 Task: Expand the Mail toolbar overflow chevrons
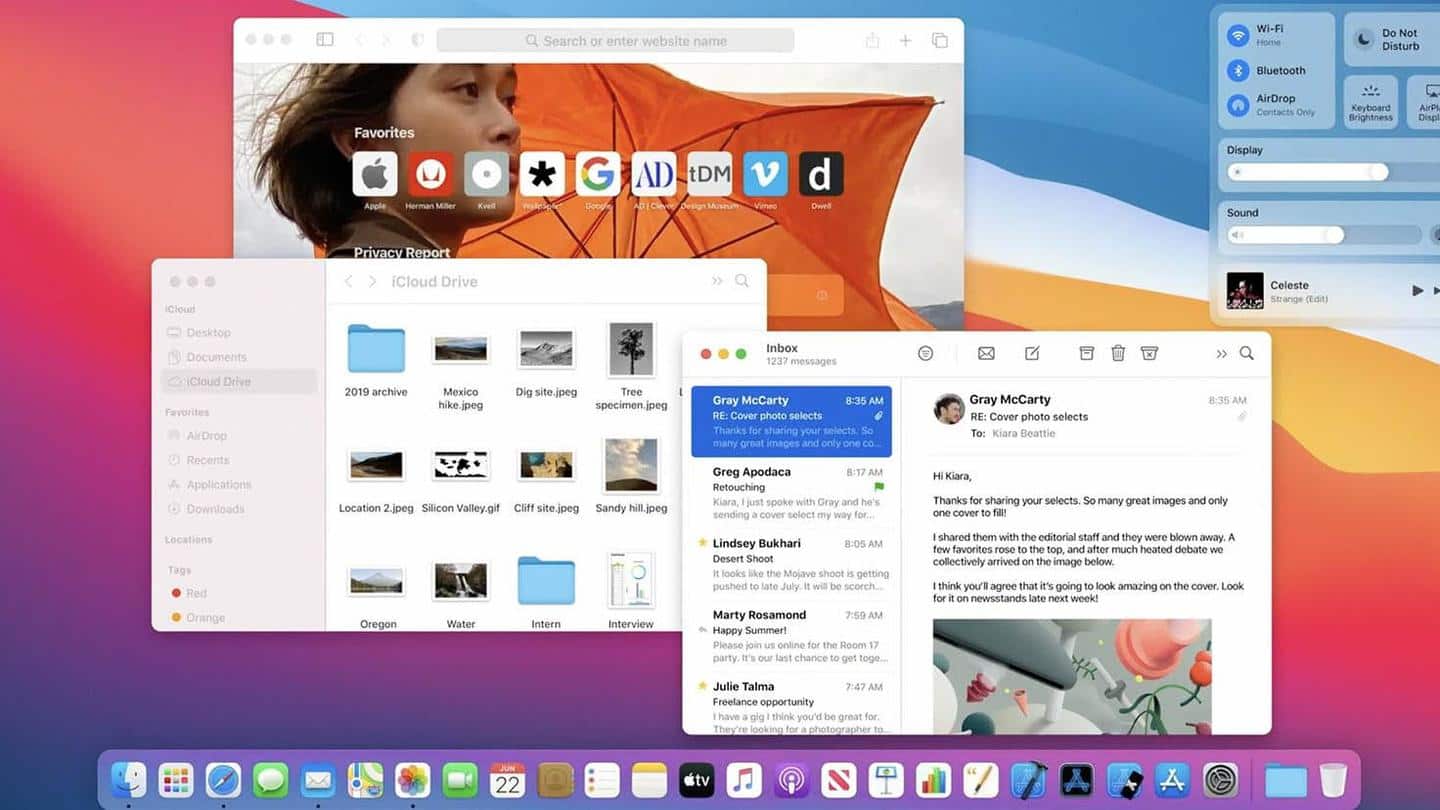coord(1221,354)
